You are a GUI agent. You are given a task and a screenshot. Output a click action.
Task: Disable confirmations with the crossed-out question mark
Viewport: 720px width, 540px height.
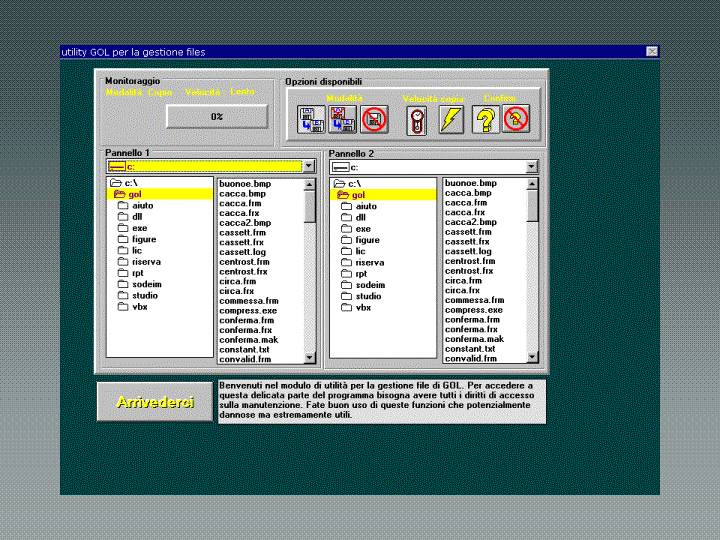tap(516, 121)
